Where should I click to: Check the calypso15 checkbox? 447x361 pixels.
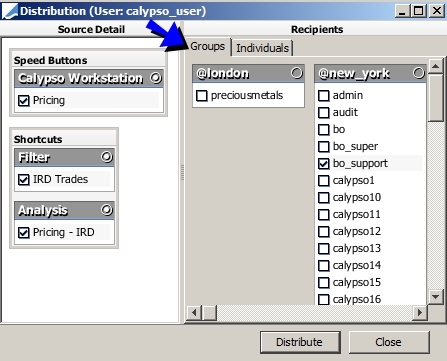tap(324, 283)
